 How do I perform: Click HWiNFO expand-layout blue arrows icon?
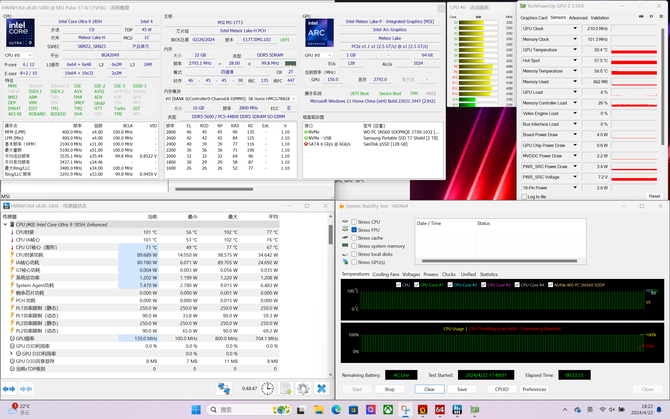coord(9,389)
